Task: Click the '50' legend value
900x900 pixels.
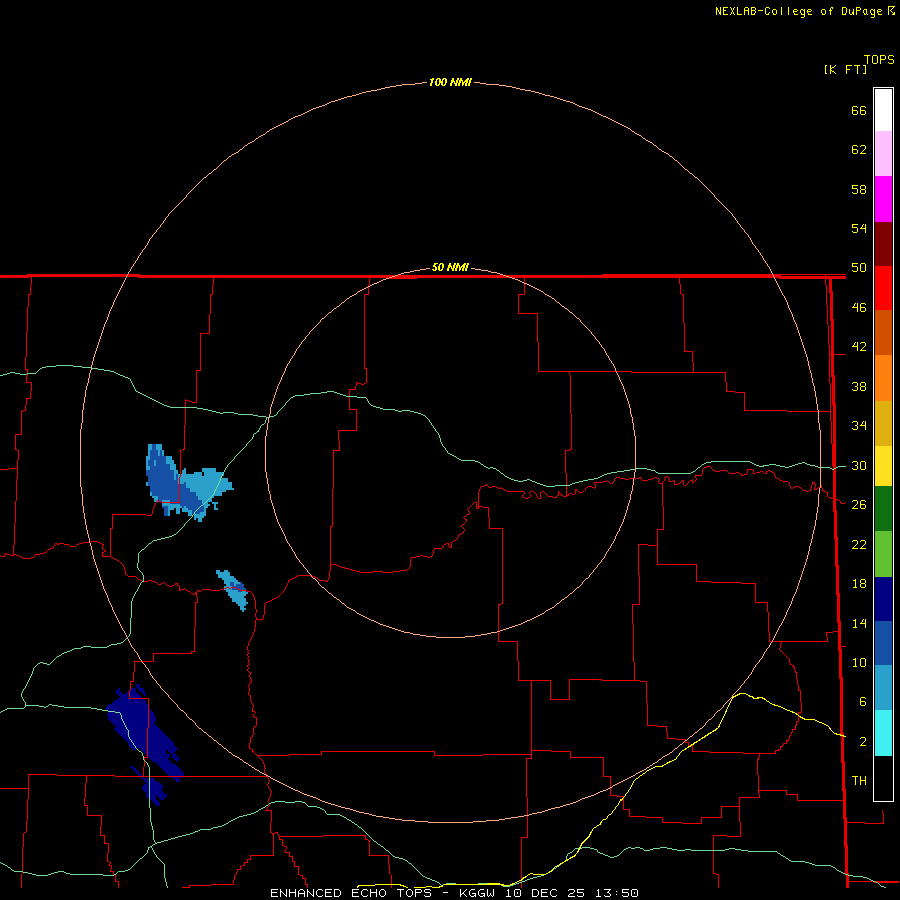Action: [x=859, y=268]
